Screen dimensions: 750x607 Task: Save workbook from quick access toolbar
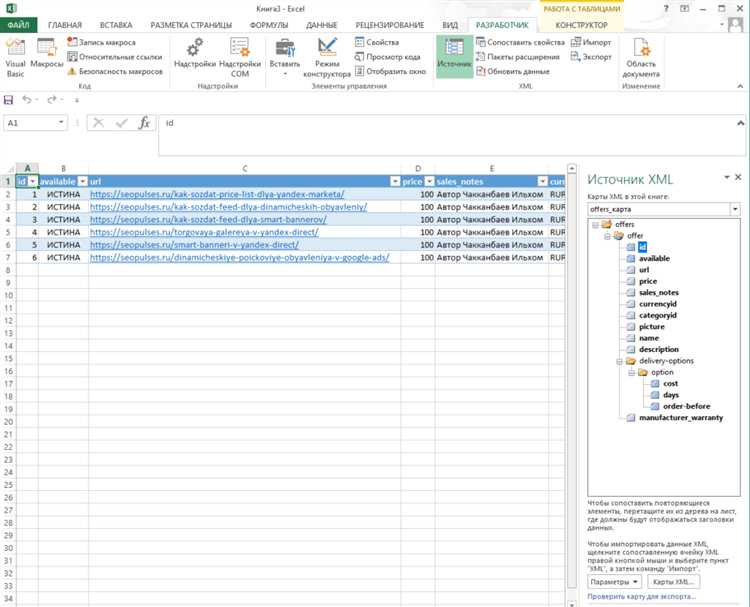[9, 99]
